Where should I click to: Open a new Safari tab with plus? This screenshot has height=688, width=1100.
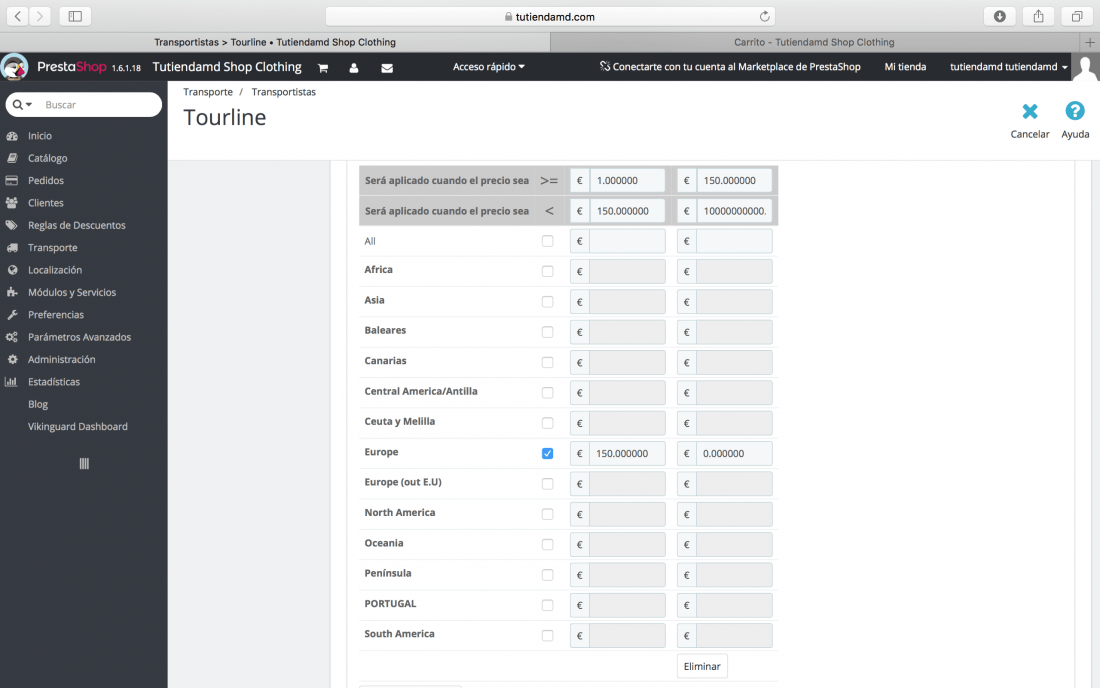pos(1089,42)
